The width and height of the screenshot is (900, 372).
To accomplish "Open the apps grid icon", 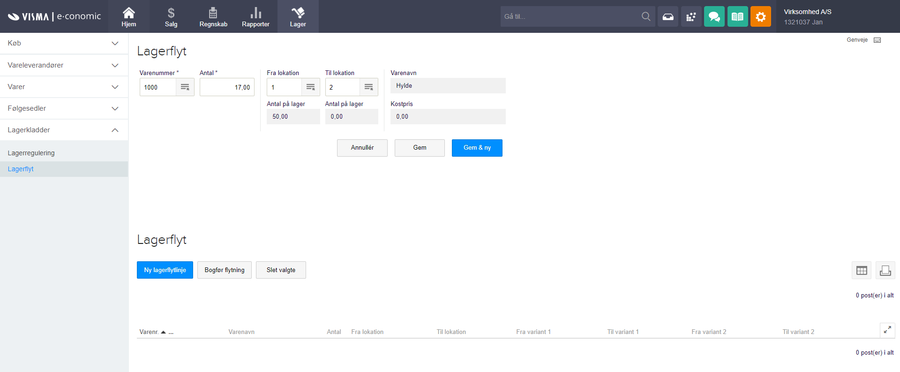I will point(691,16).
